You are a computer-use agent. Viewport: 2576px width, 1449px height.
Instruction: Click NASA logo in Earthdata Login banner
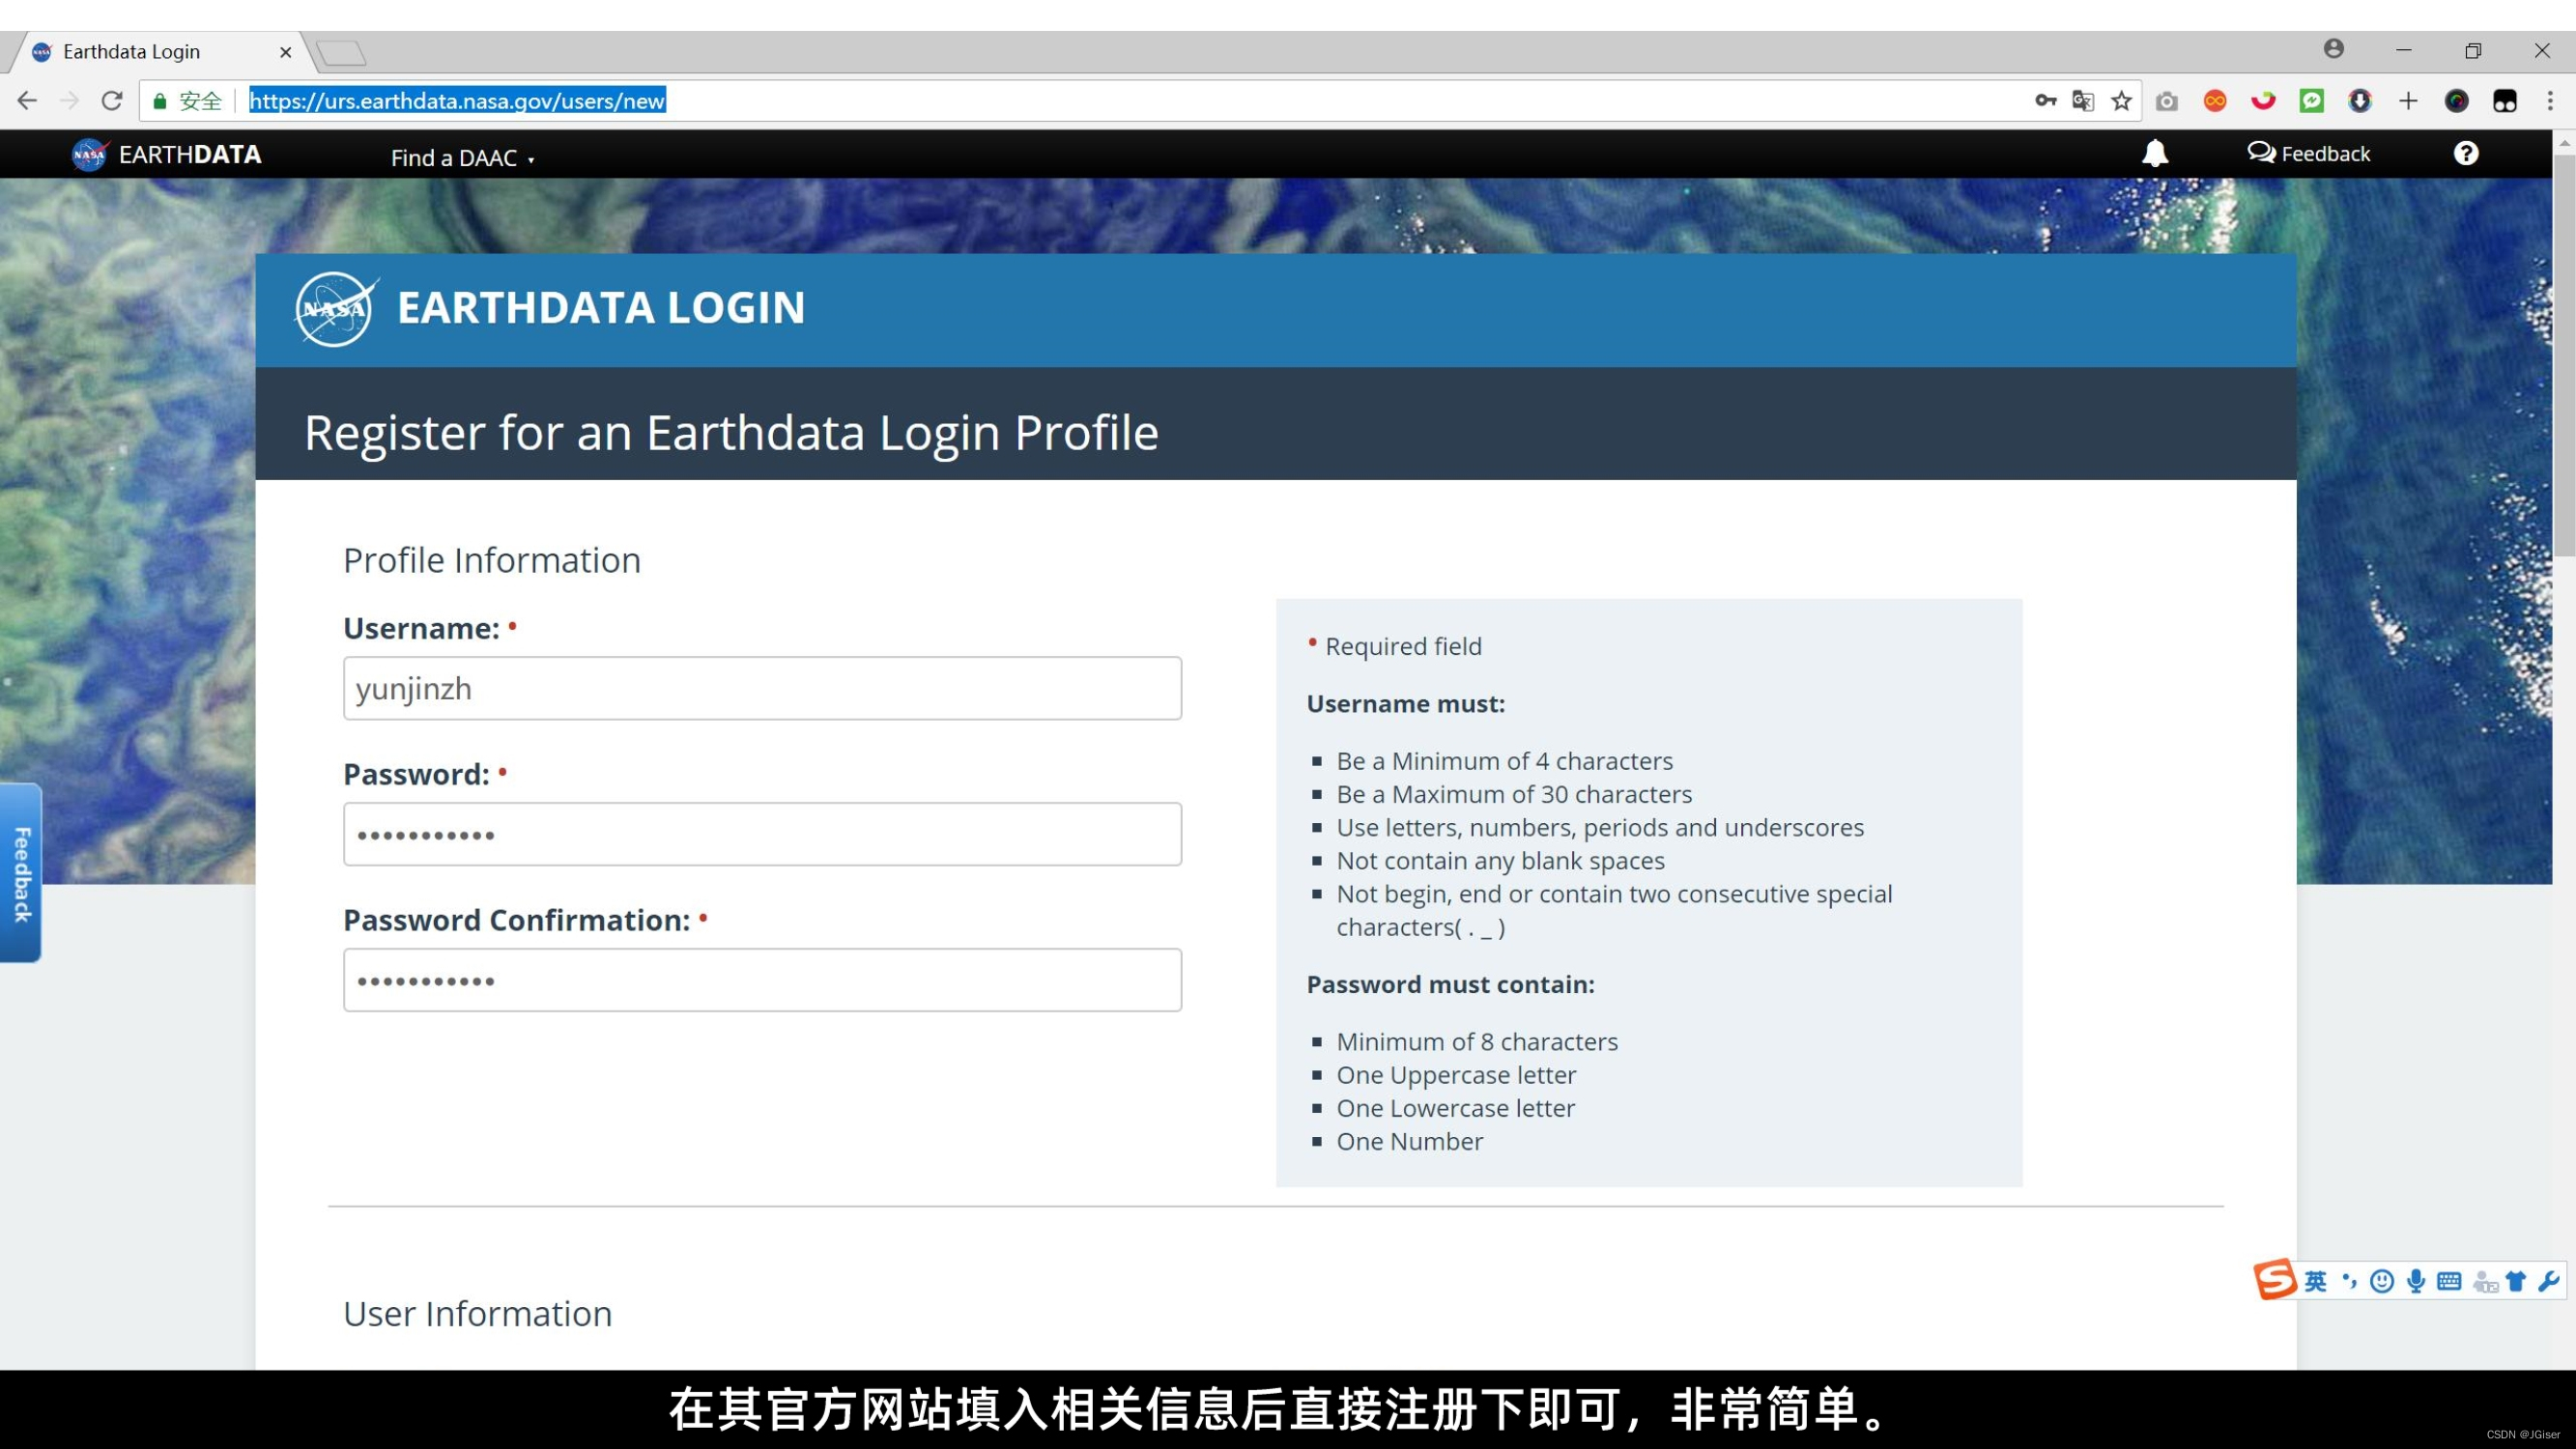pos(336,309)
